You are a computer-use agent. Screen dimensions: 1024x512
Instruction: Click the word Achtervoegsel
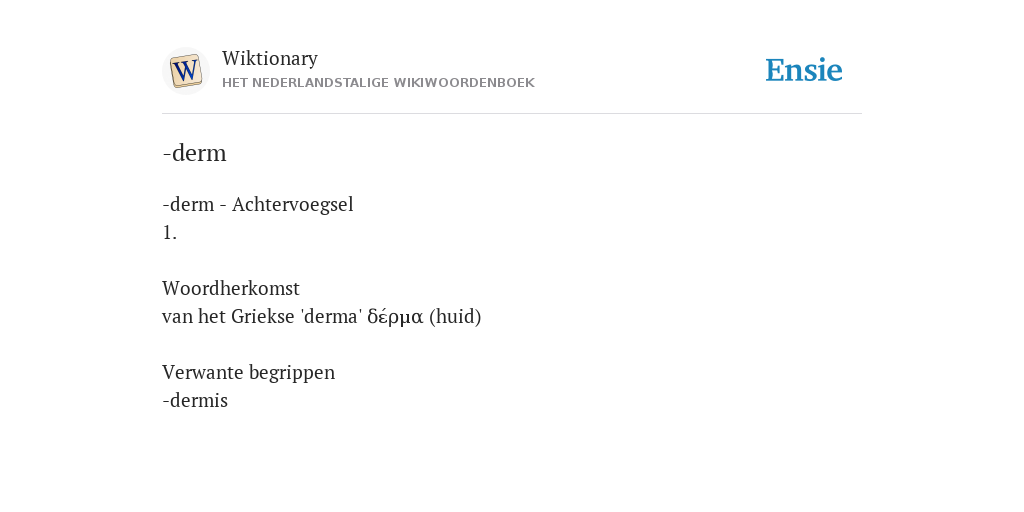click(x=293, y=204)
